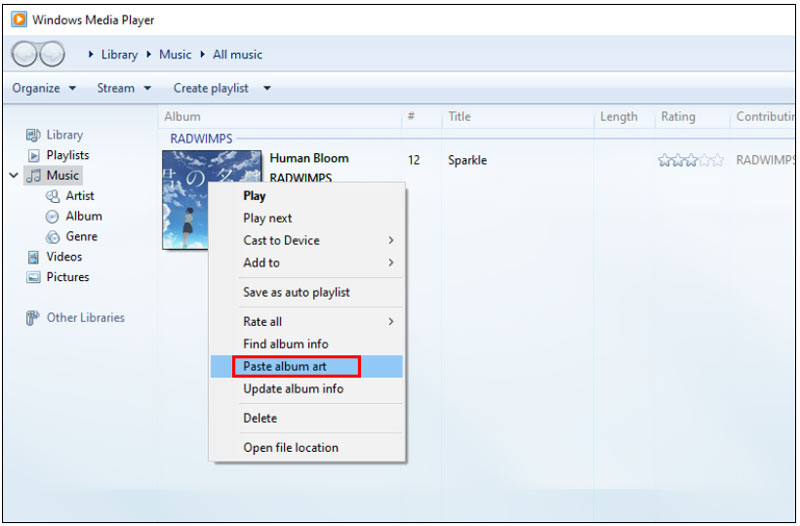Click the Pictures icon in sidebar
The height and width of the screenshot is (526, 800).
(x=34, y=278)
